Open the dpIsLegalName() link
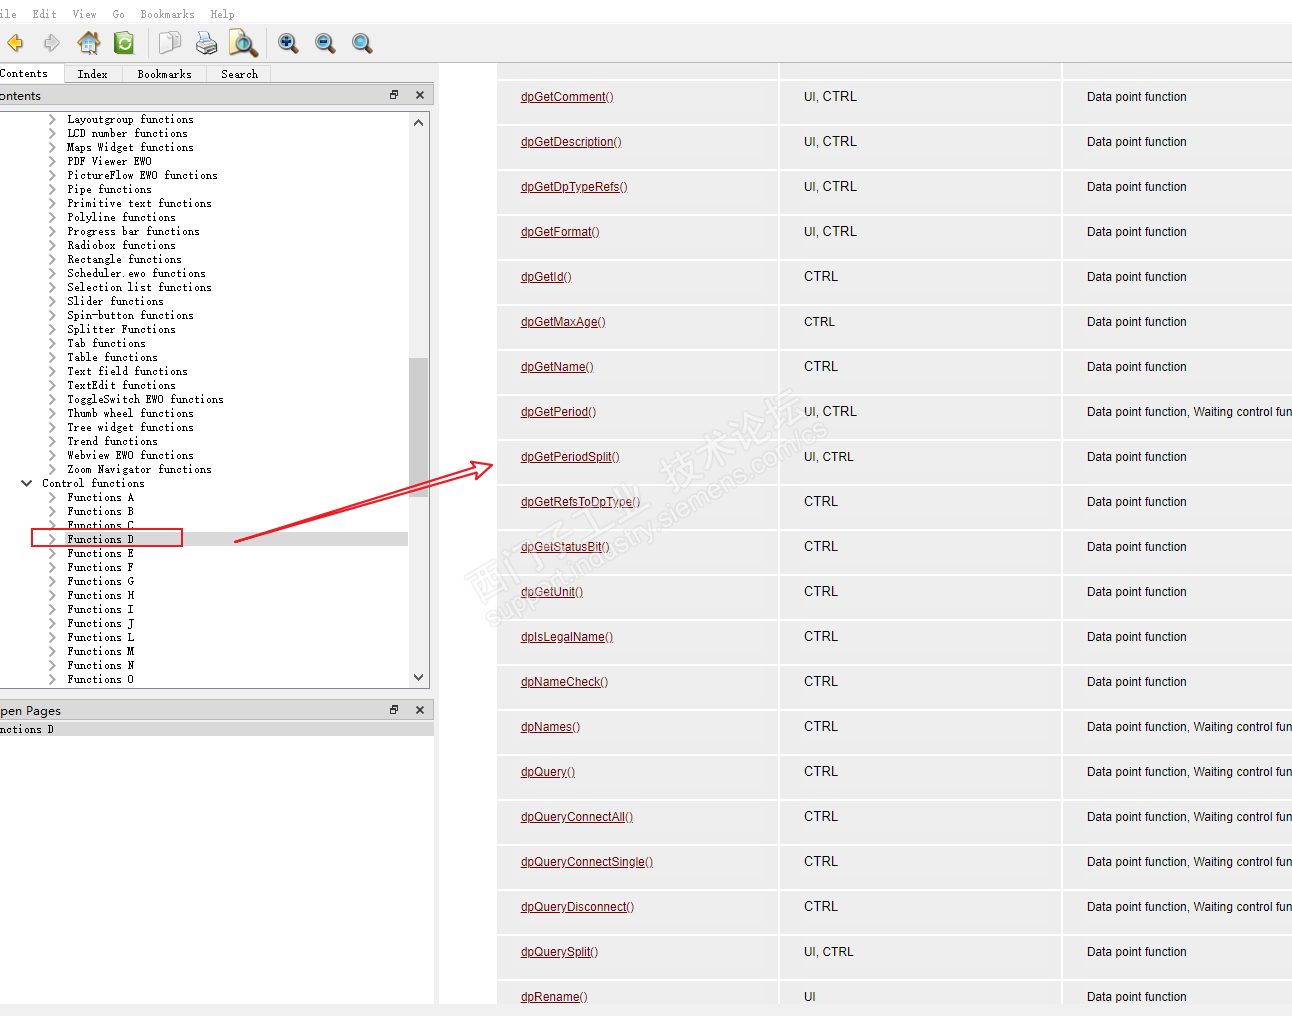1292x1016 pixels. tap(567, 637)
